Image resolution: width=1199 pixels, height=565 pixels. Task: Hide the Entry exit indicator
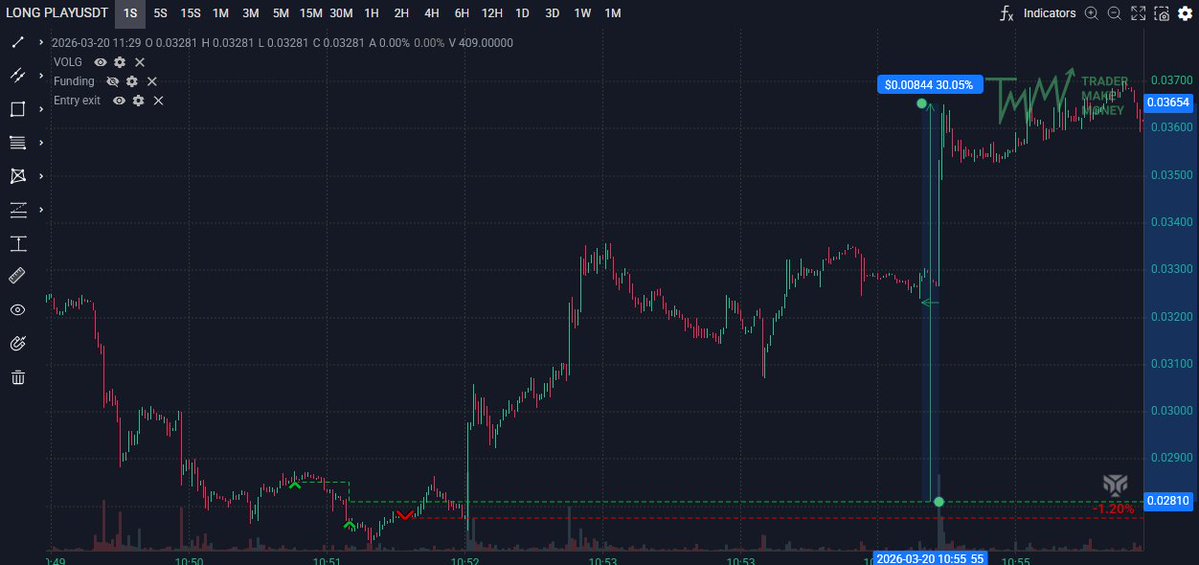pyautogui.click(x=119, y=101)
